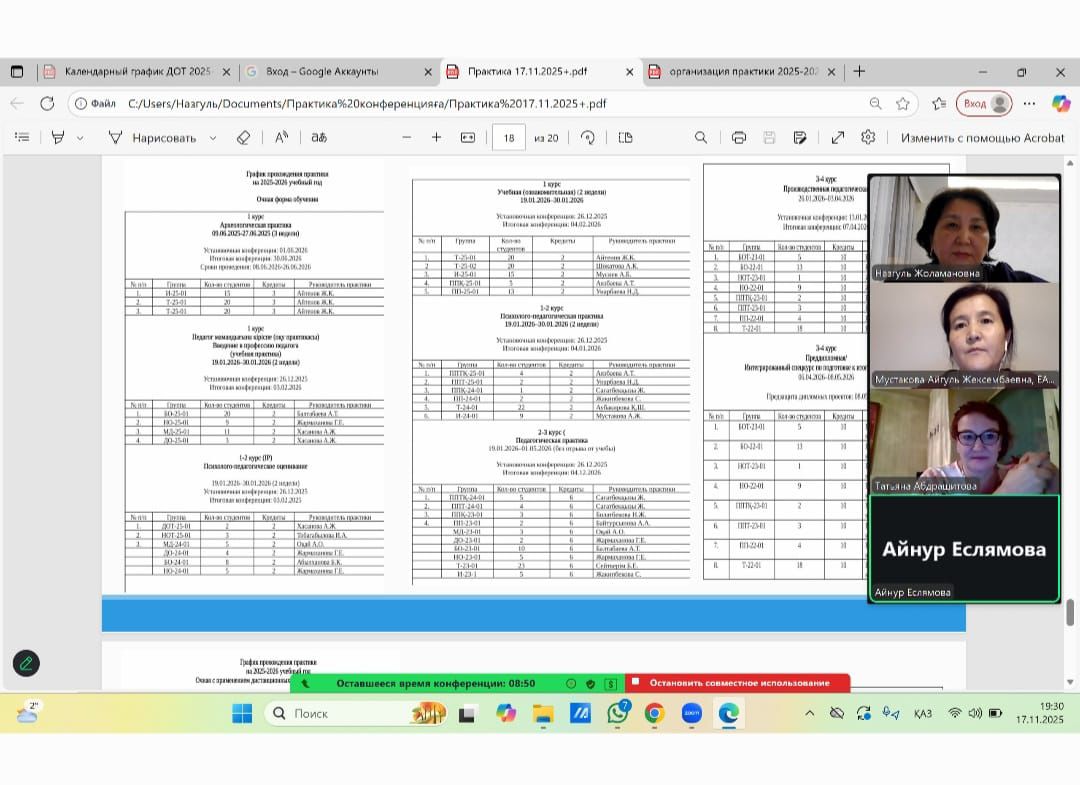Viewport: 1080px width, 785px height.
Task: Click the read aloud icon
Action: pos(282,138)
